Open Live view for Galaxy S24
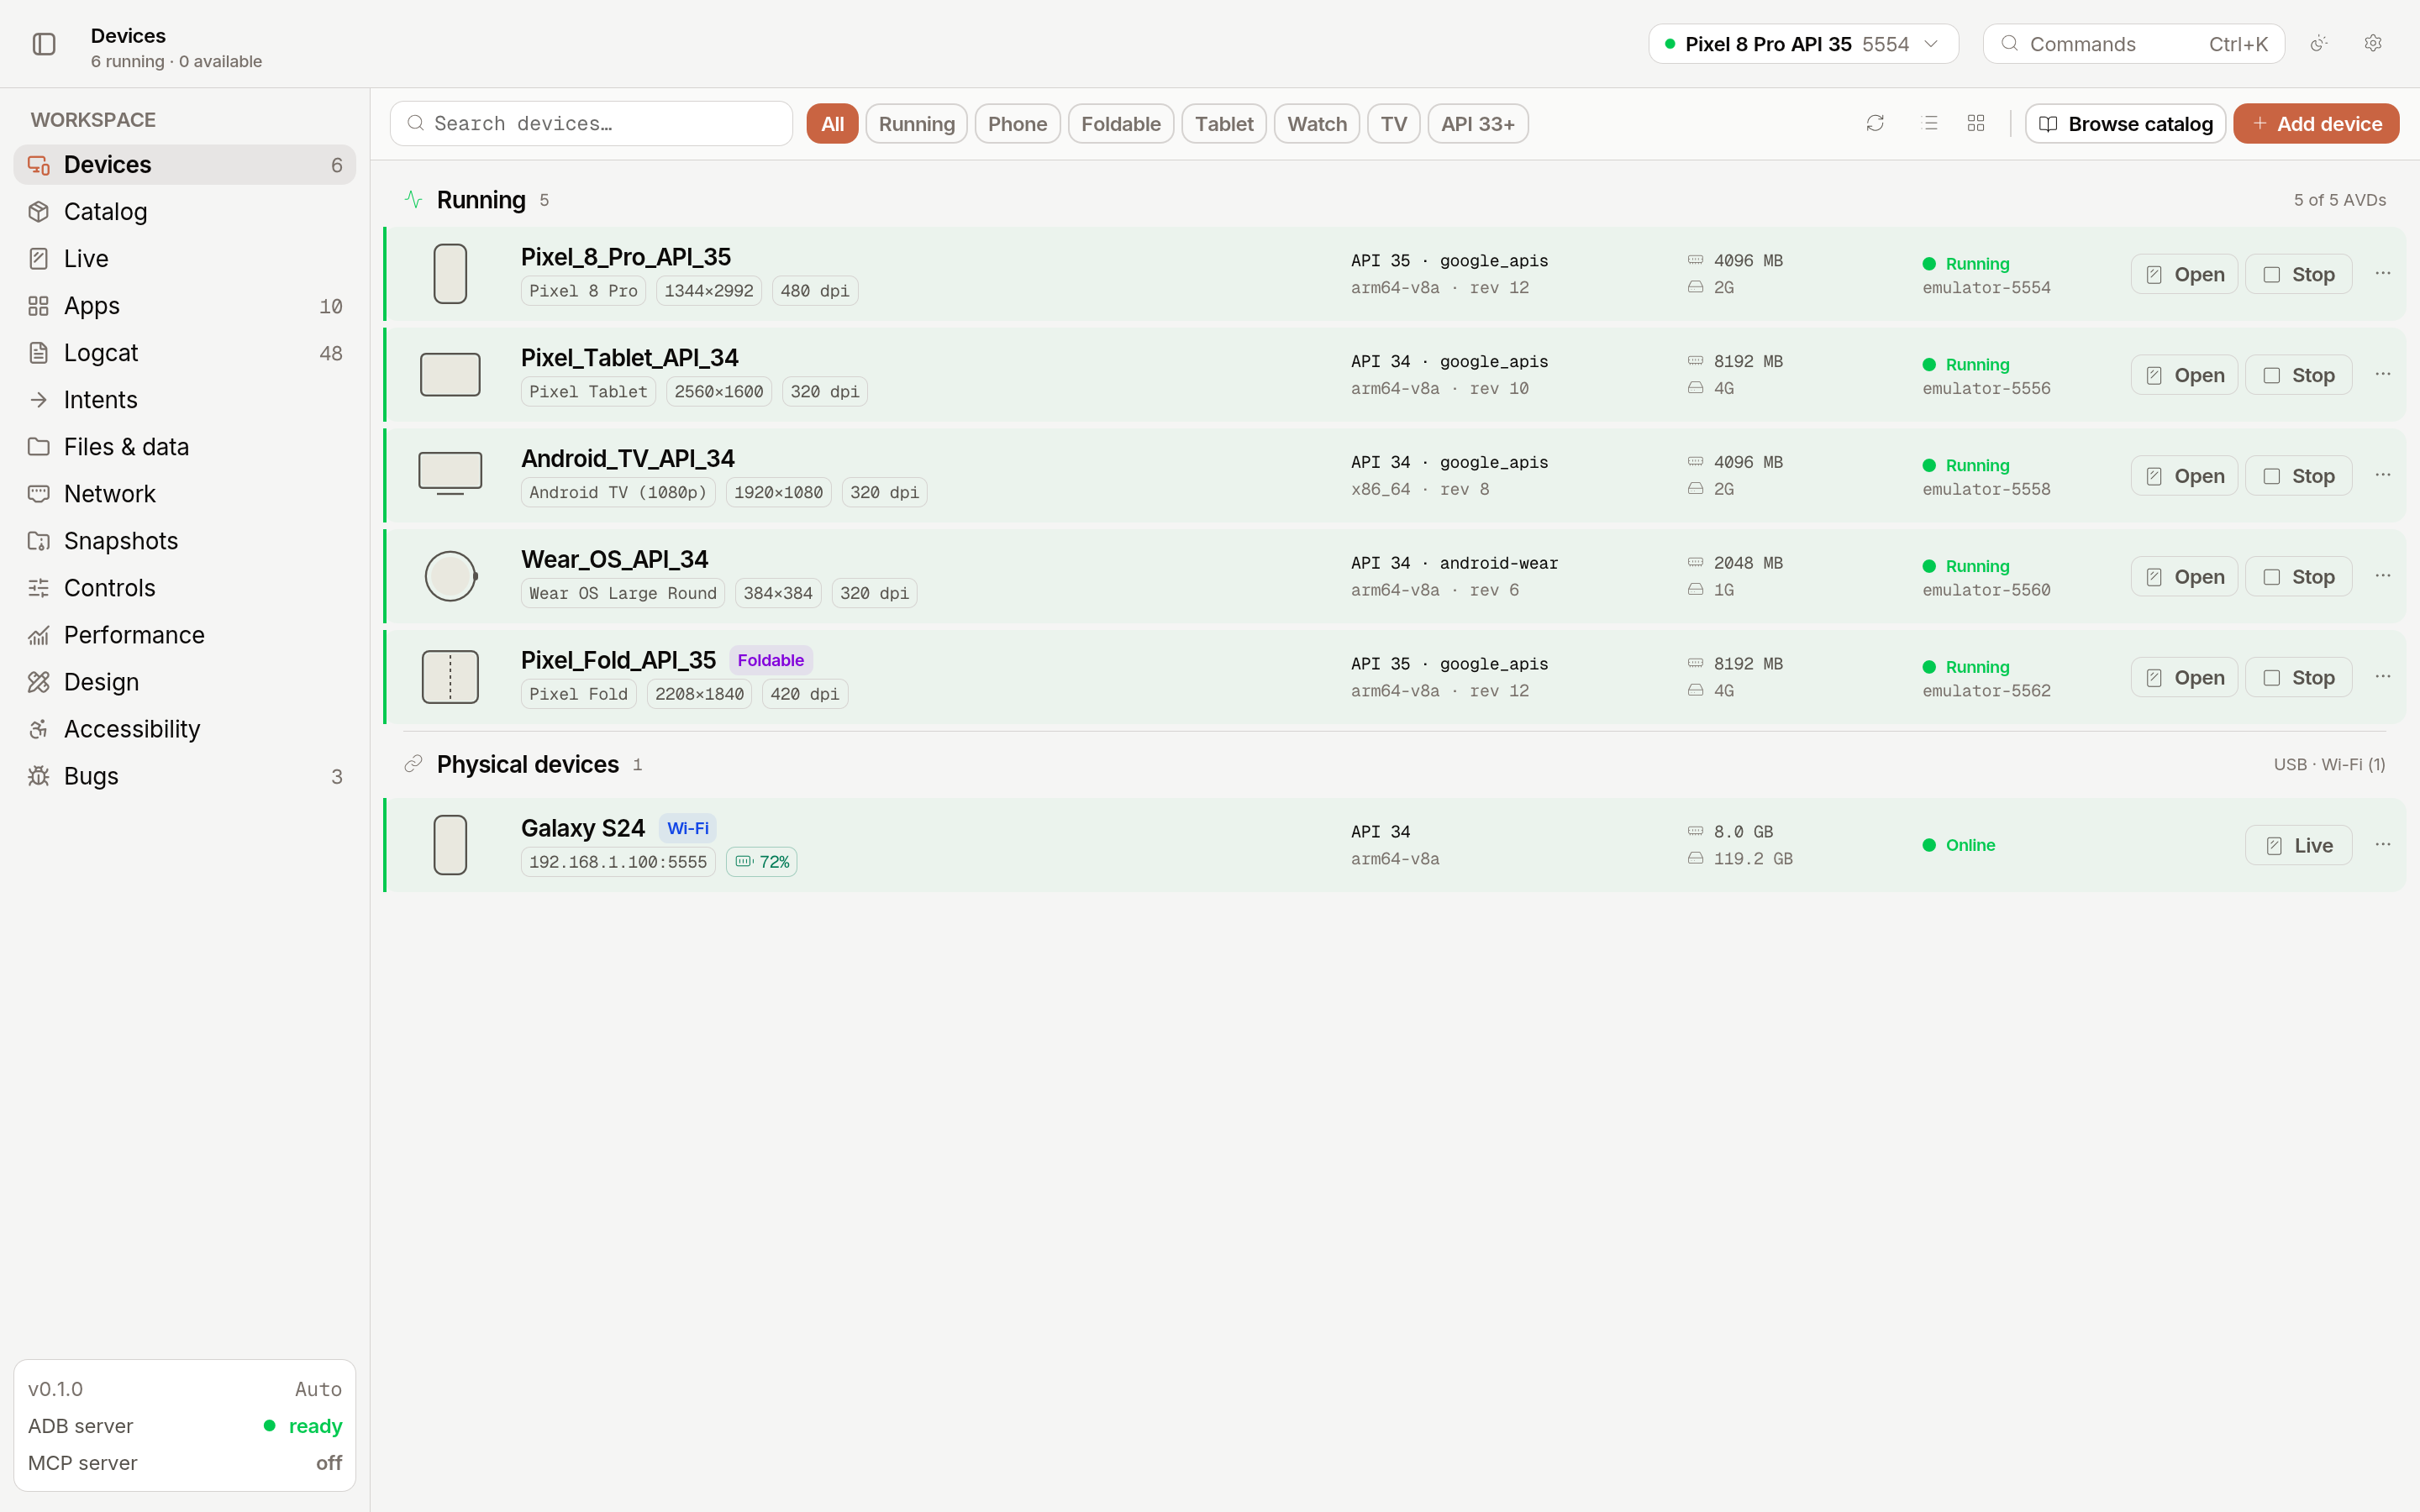The height and width of the screenshot is (1512, 2420). [x=2299, y=845]
